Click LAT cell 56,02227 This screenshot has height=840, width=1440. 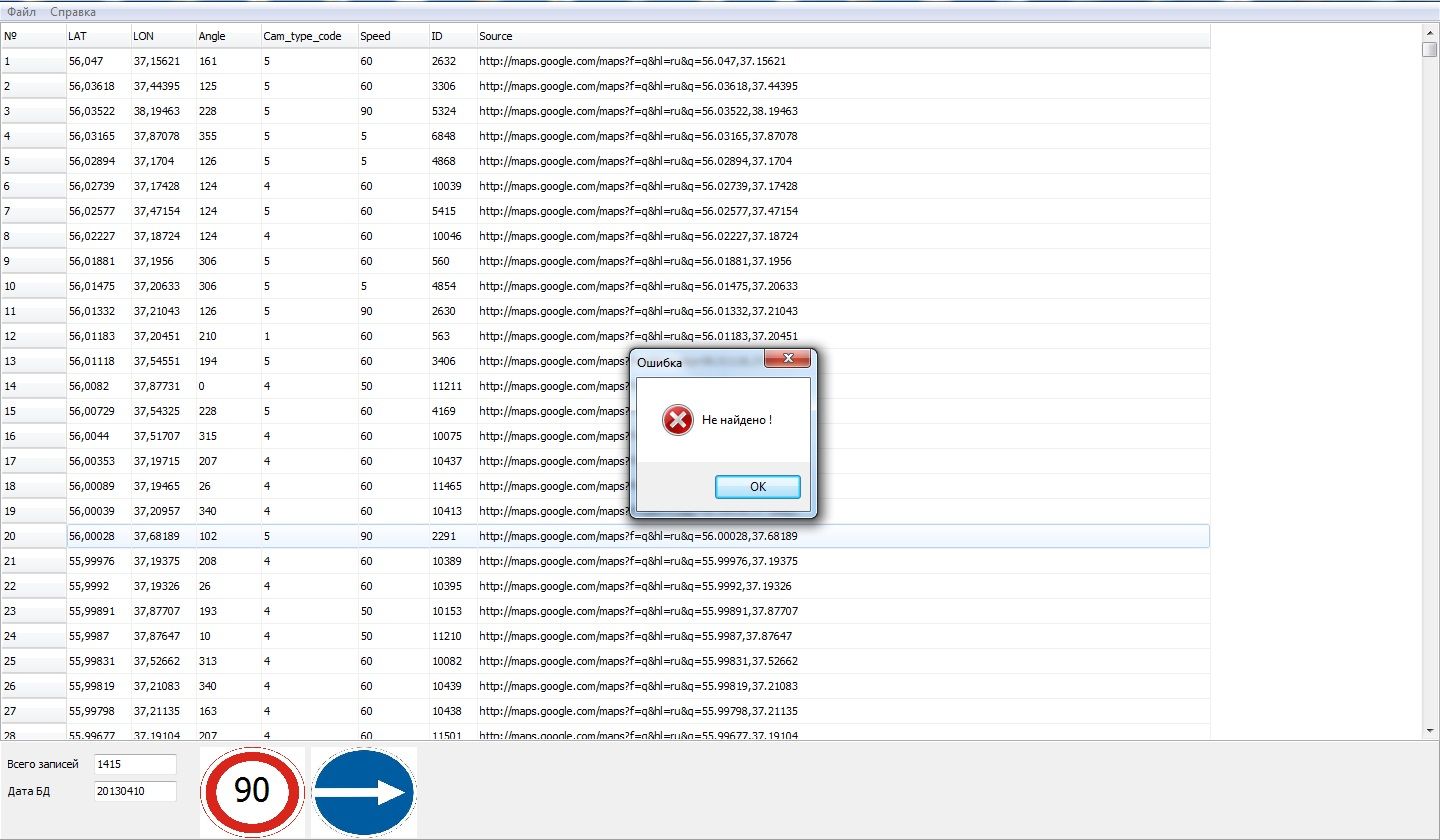(97, 236)
